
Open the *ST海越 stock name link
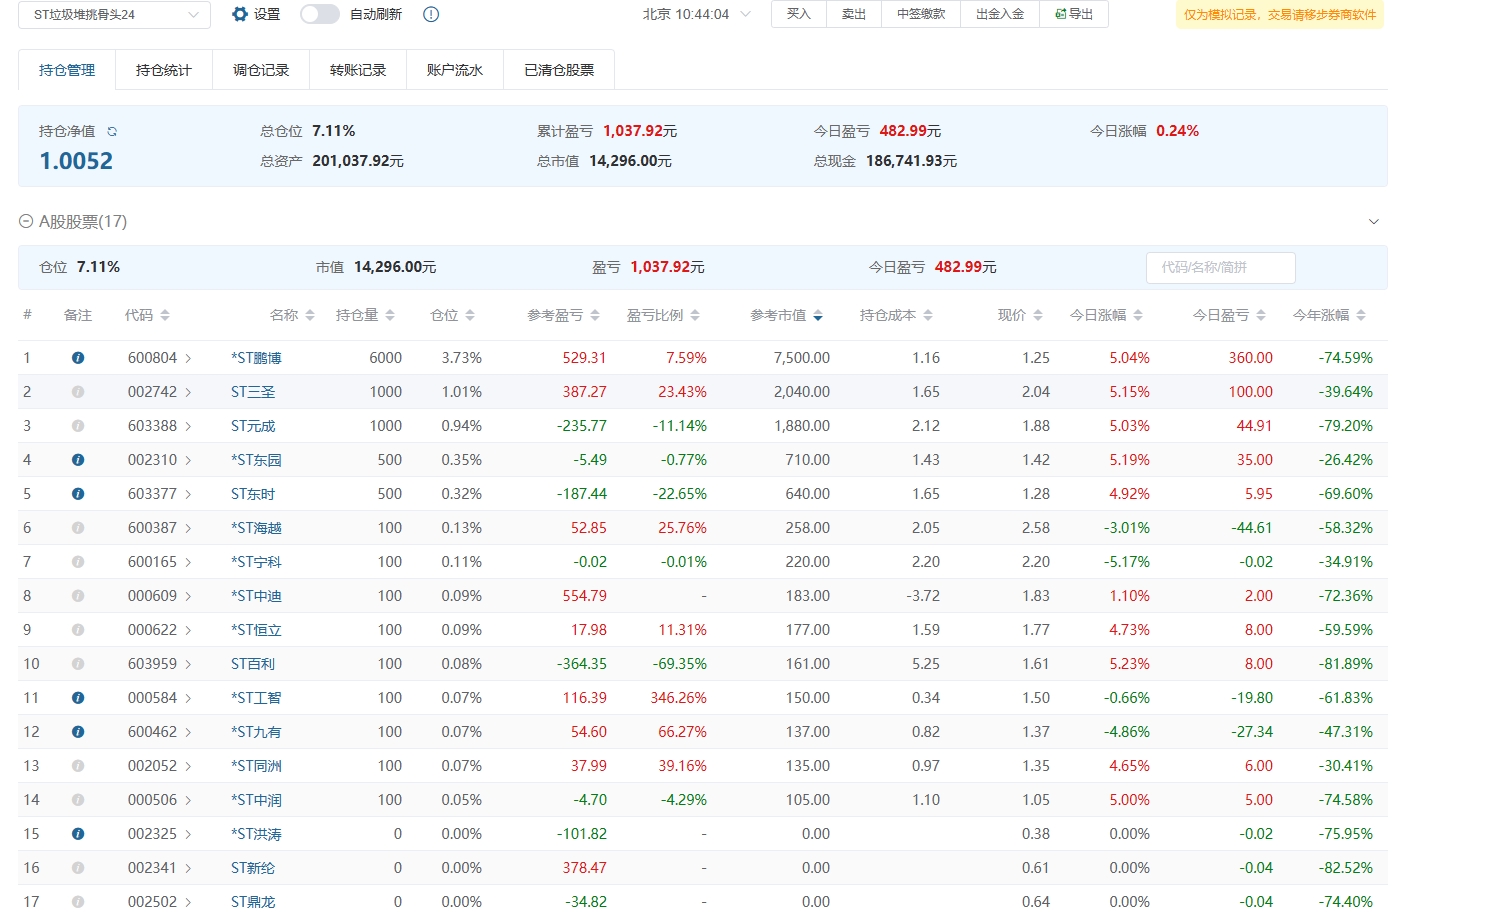pos(256,528)
